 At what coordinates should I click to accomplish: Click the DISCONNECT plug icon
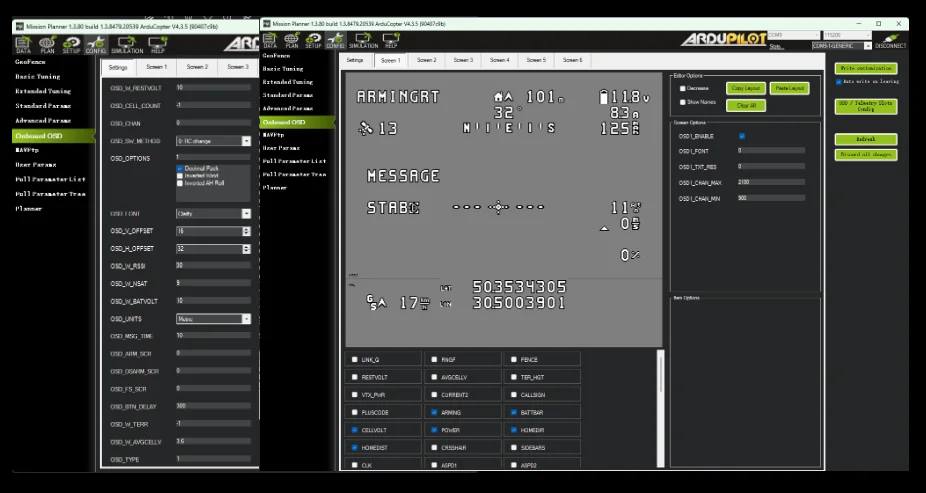pyautogui.click(x=890, y=40)
